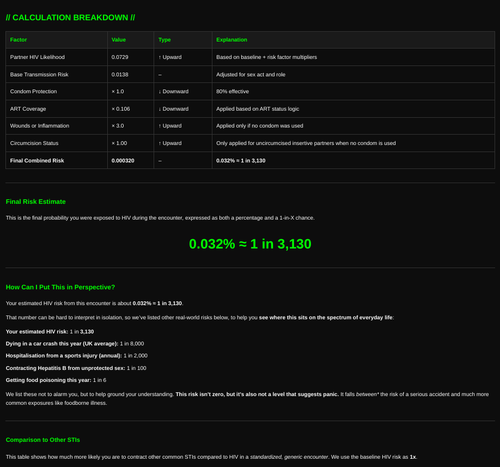This screenshot has width=500, height=467.
Task: Select the Comparison to Other STIs heading
Action: 43,440
